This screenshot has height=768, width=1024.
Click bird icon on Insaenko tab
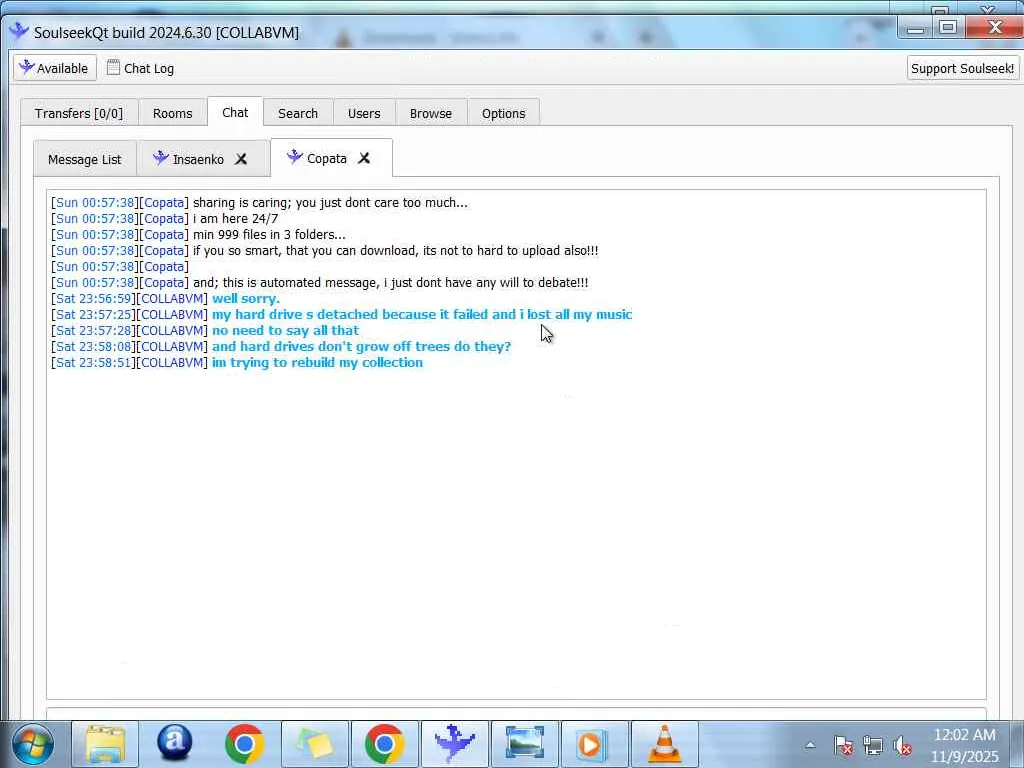pyautogui.click(x=161, y=157)
